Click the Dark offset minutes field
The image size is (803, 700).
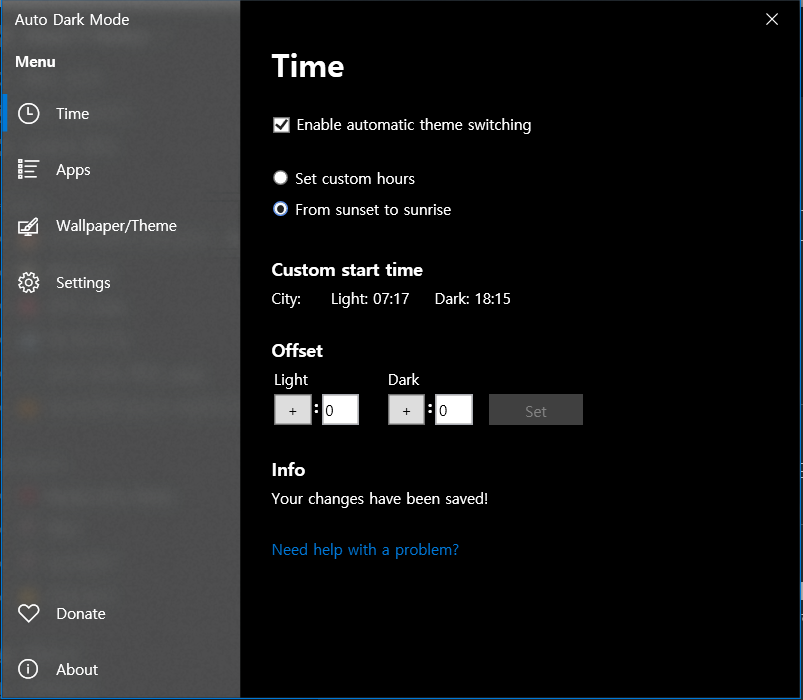(454, 410)
